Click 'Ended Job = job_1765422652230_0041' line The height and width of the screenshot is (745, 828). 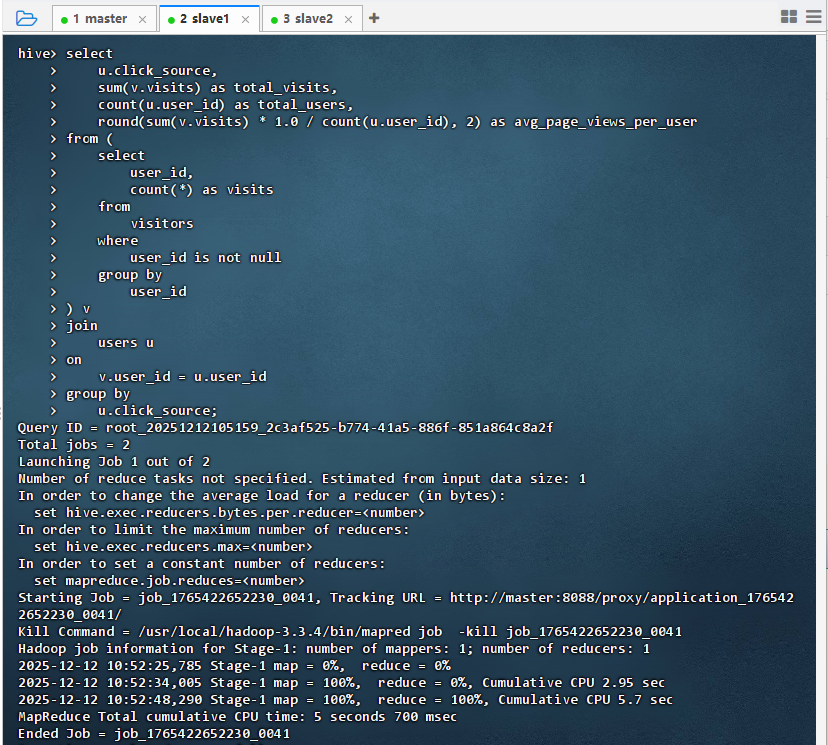coord(154,734)
